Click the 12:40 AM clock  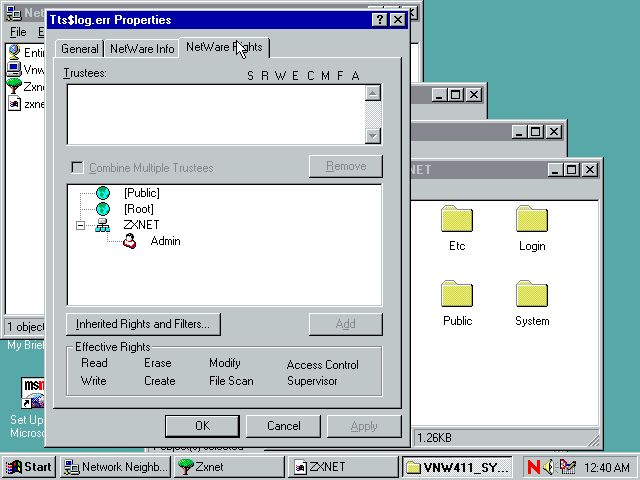[607, 467]
